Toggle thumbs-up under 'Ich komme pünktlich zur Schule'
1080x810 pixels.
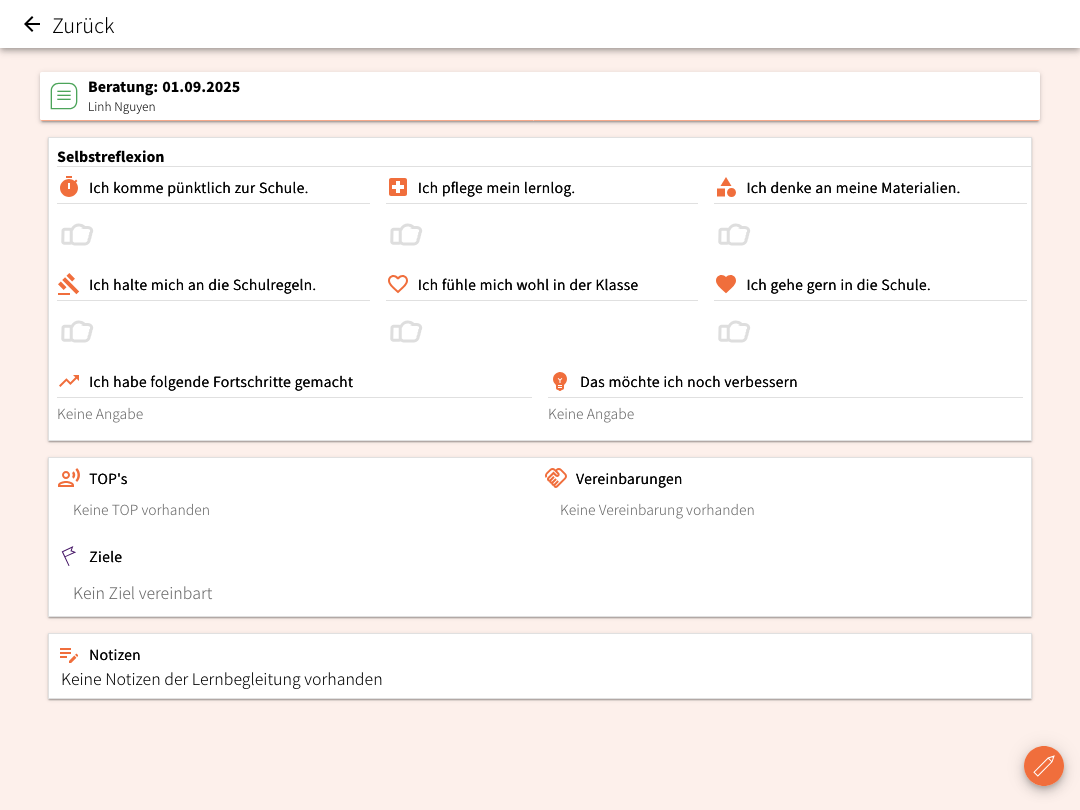point(77,235)
